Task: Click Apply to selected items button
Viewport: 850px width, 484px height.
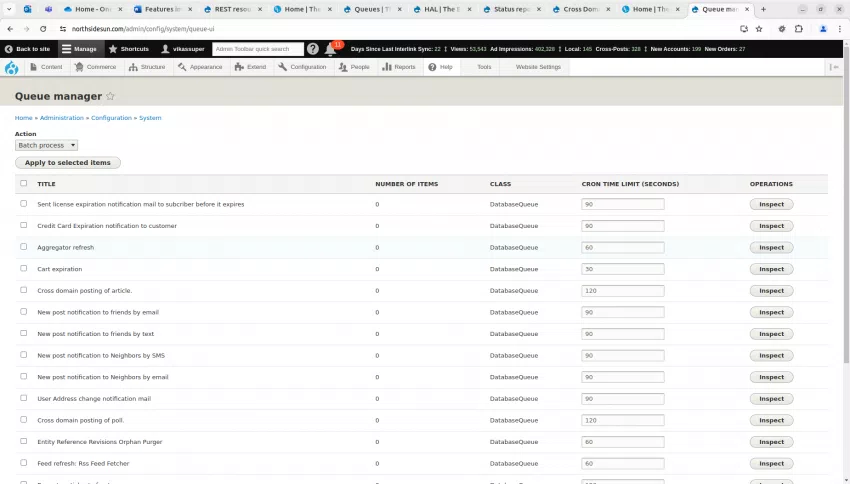Action: click(67, 163)
